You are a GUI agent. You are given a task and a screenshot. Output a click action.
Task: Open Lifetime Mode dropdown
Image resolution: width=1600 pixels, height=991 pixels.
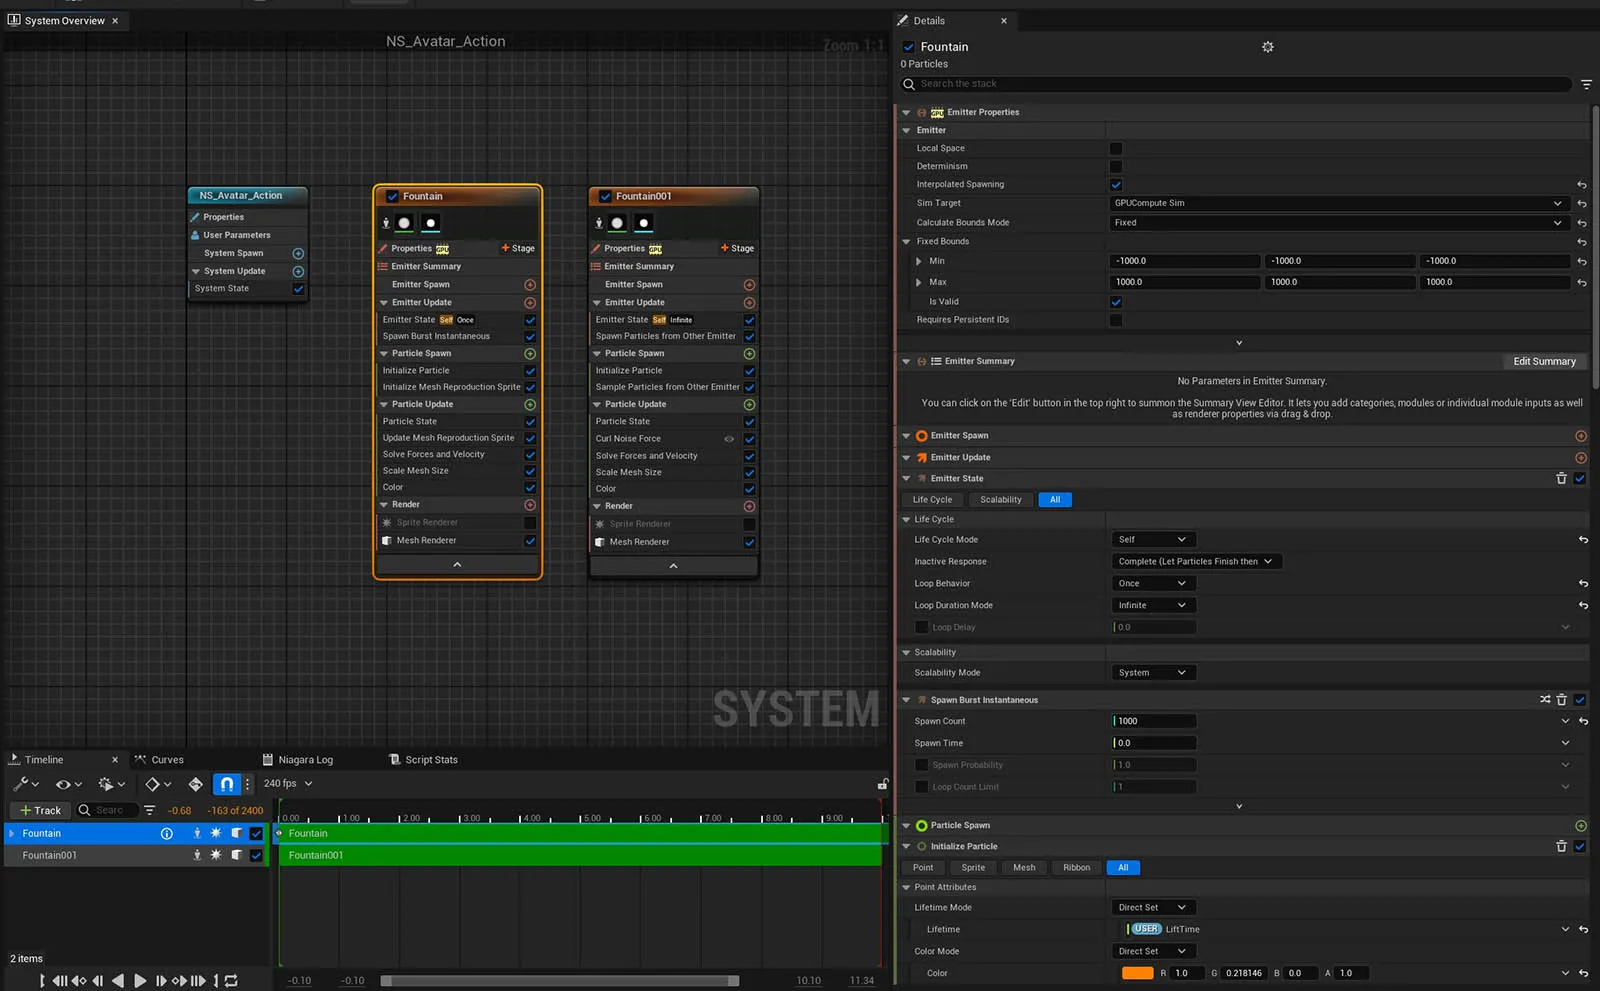point(1152,908)
